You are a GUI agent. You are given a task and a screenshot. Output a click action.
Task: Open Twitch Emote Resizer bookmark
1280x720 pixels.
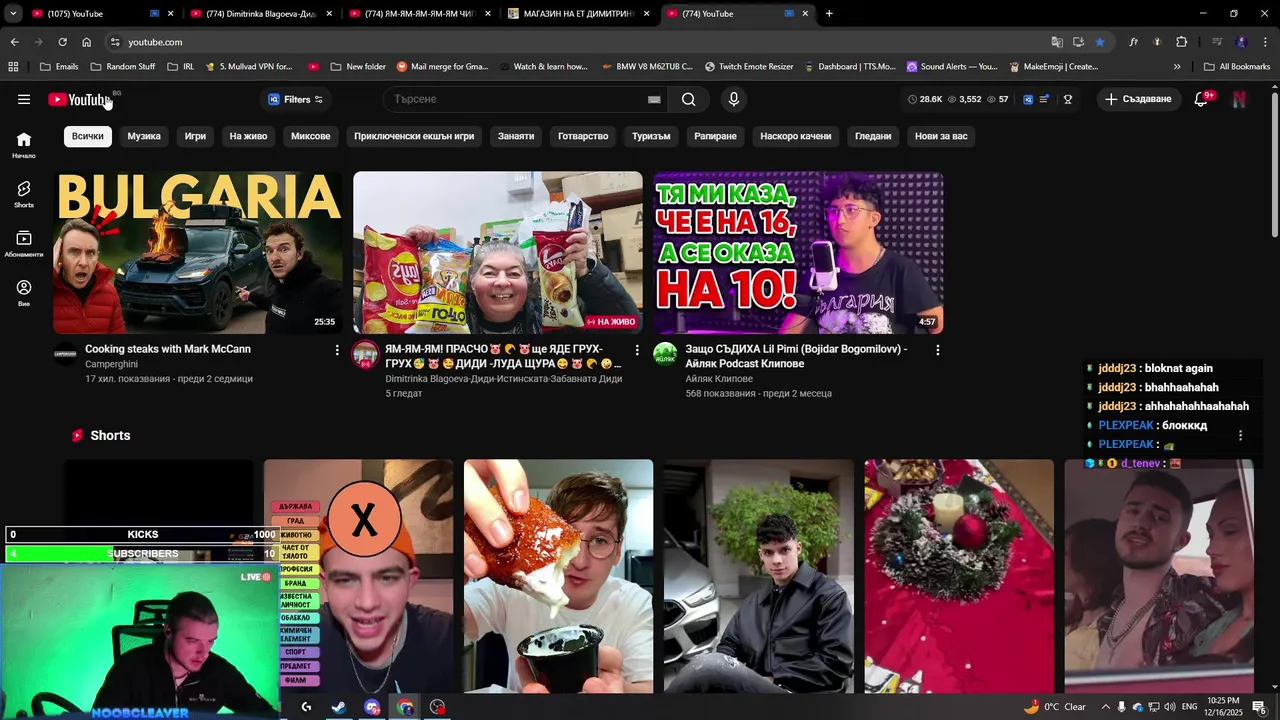749,67
